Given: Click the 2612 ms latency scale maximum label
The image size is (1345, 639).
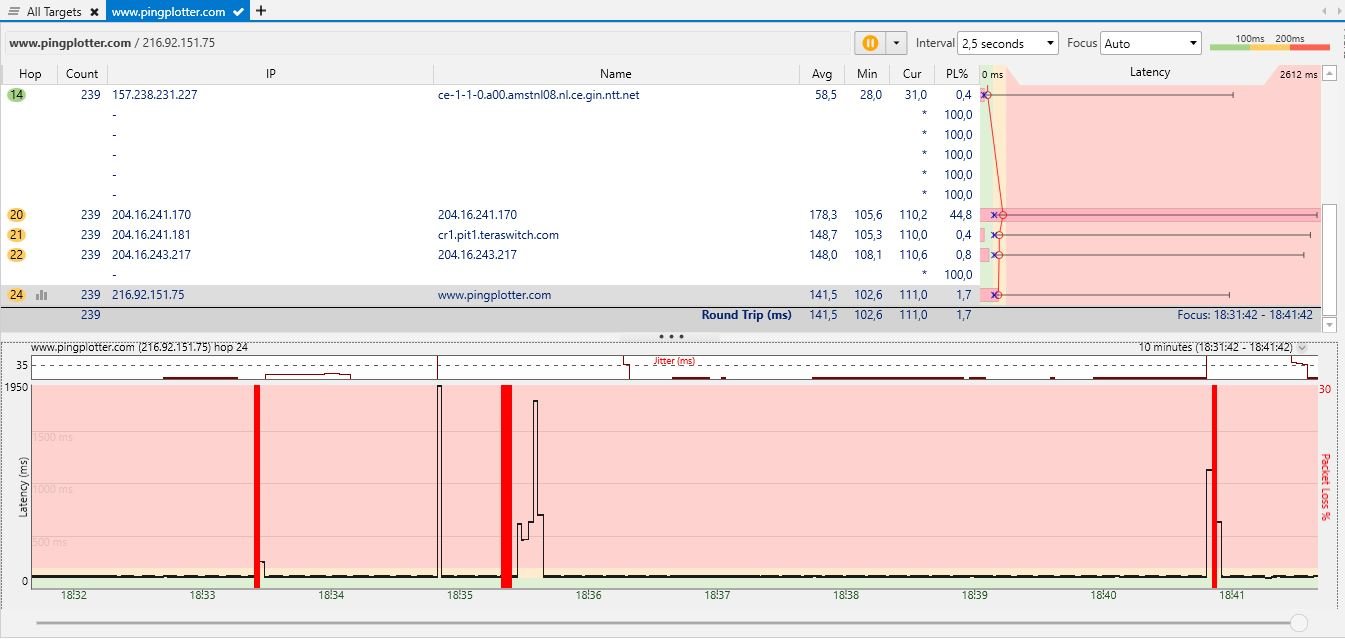Looking at the screenshot, I should click(1298, 74).
